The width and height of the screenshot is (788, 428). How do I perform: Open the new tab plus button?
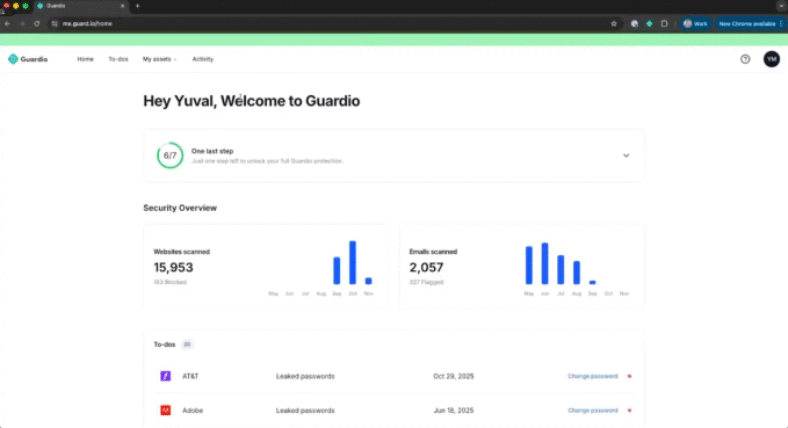(x=137, y=6)
